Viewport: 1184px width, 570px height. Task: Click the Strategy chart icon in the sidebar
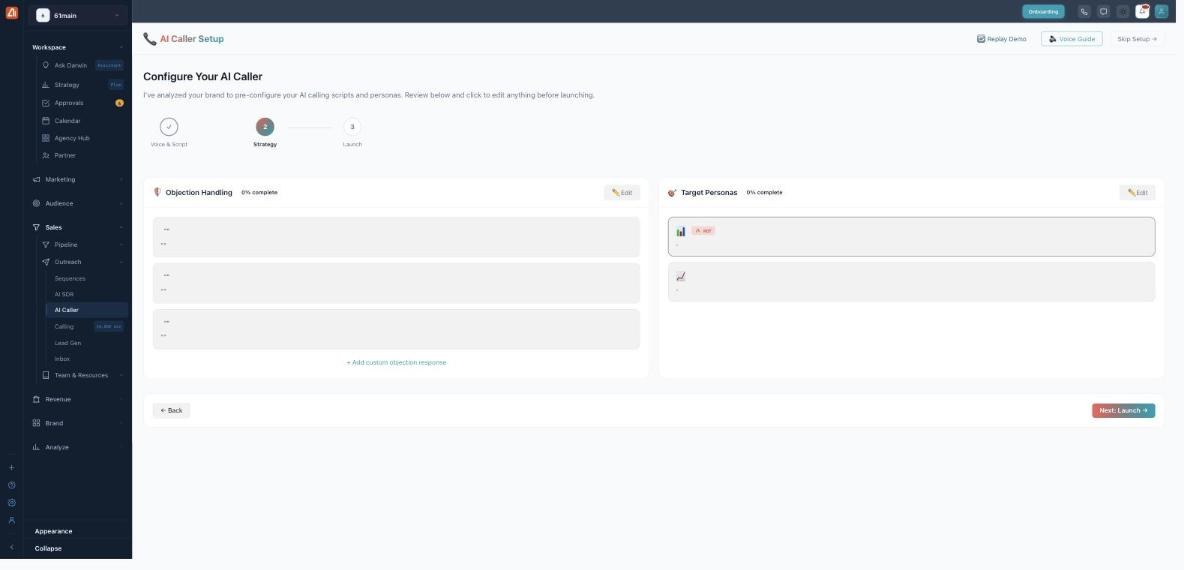pyautogui.click(x=46, y=85)
